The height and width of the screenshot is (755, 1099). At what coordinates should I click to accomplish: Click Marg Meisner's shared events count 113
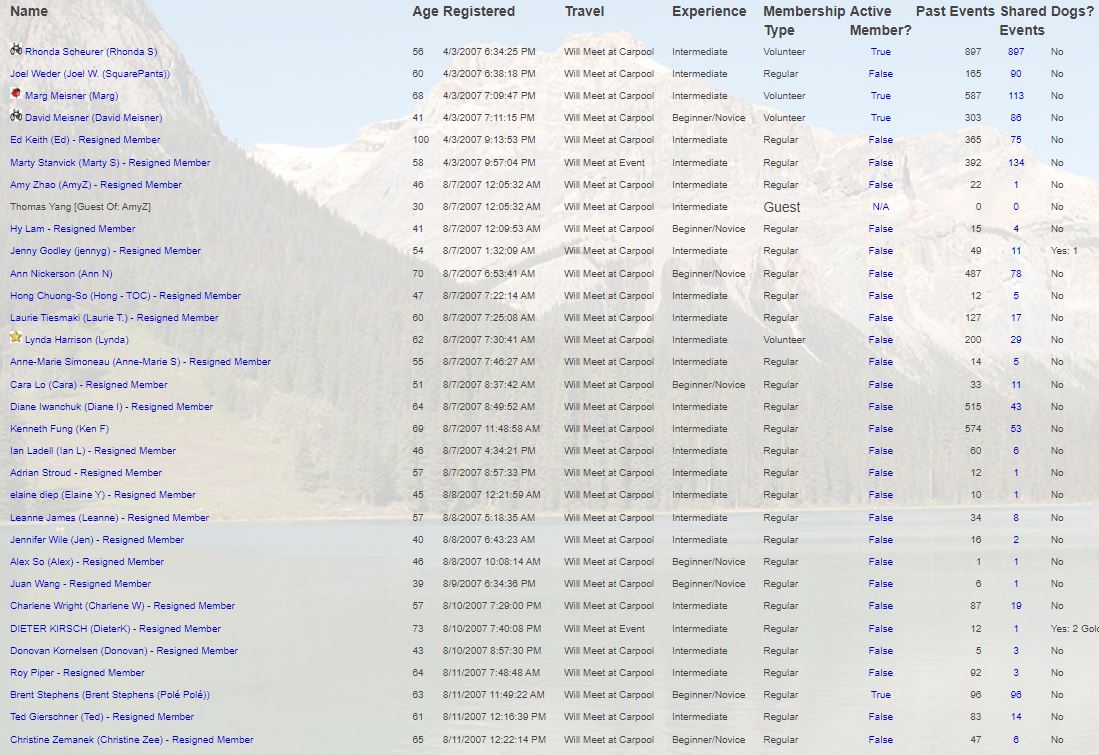[1015, 96]
